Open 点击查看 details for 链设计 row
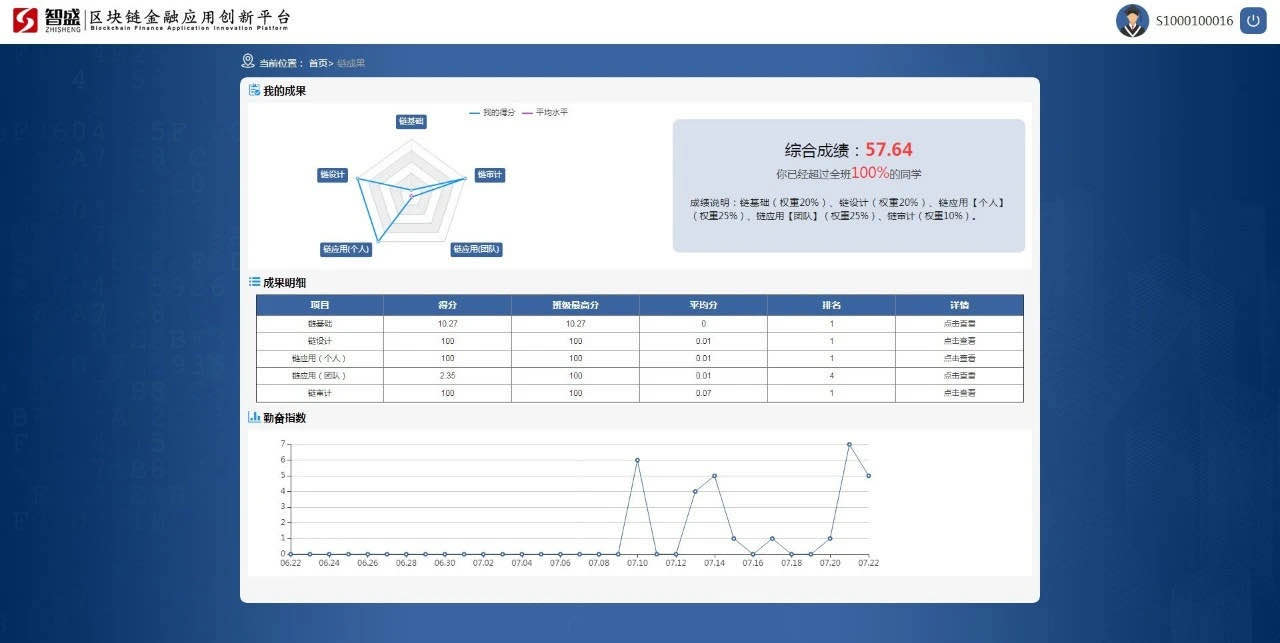 [959, 341]
